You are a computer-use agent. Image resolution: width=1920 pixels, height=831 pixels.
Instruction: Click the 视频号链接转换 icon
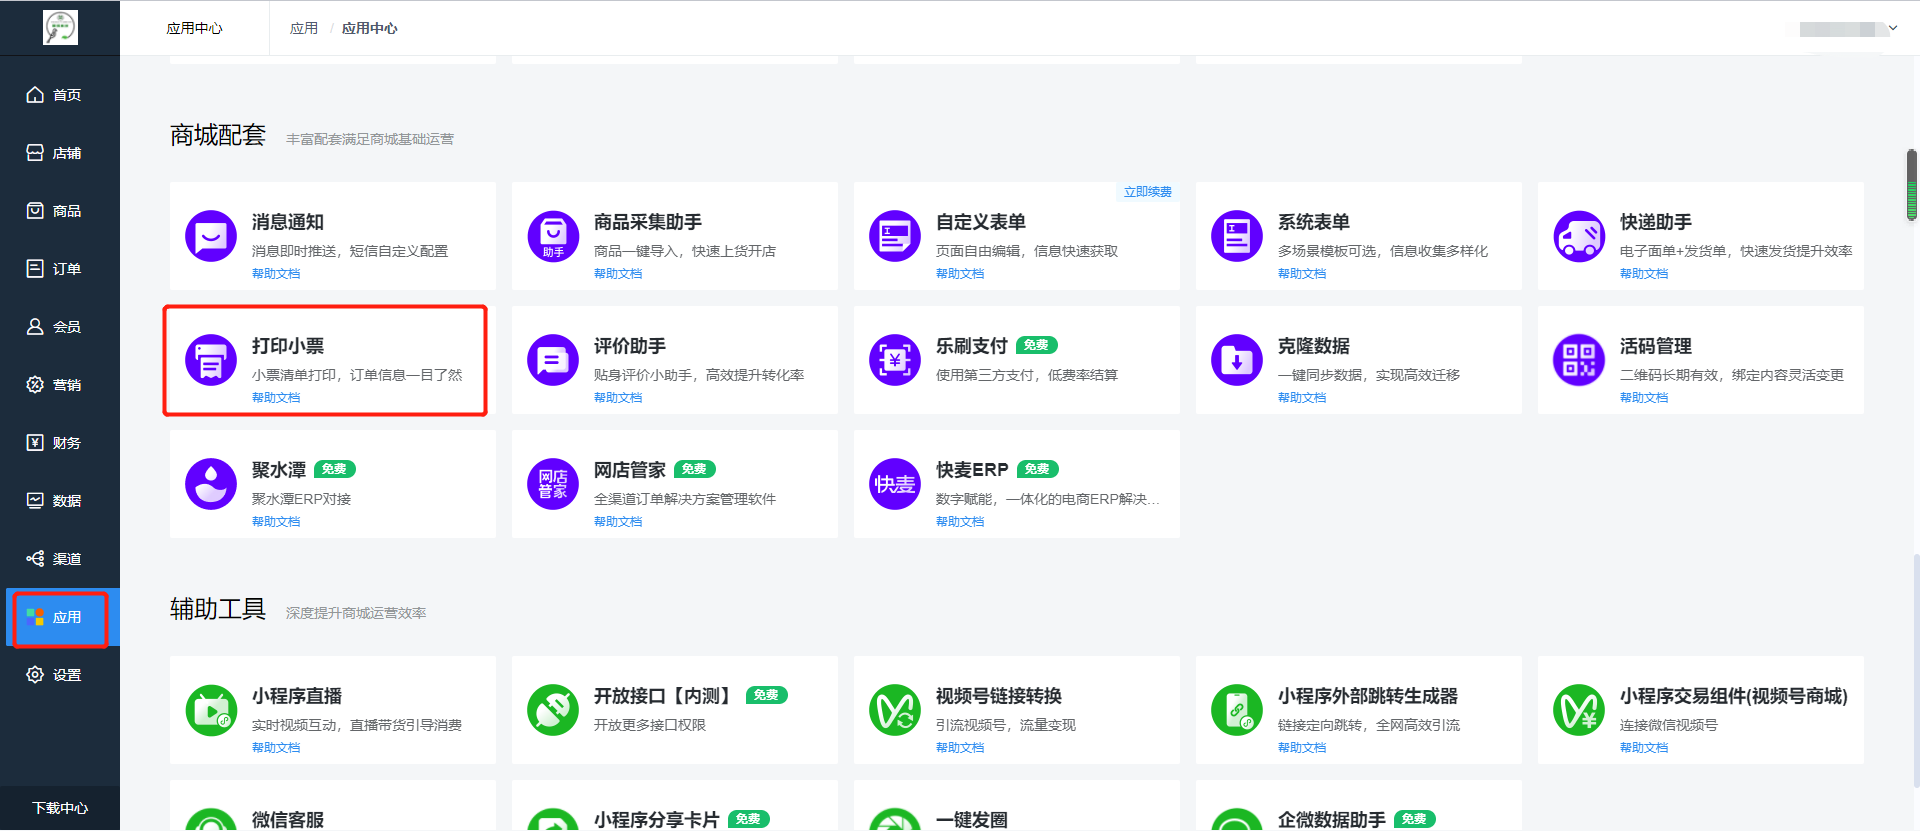[x=895, y=710]
